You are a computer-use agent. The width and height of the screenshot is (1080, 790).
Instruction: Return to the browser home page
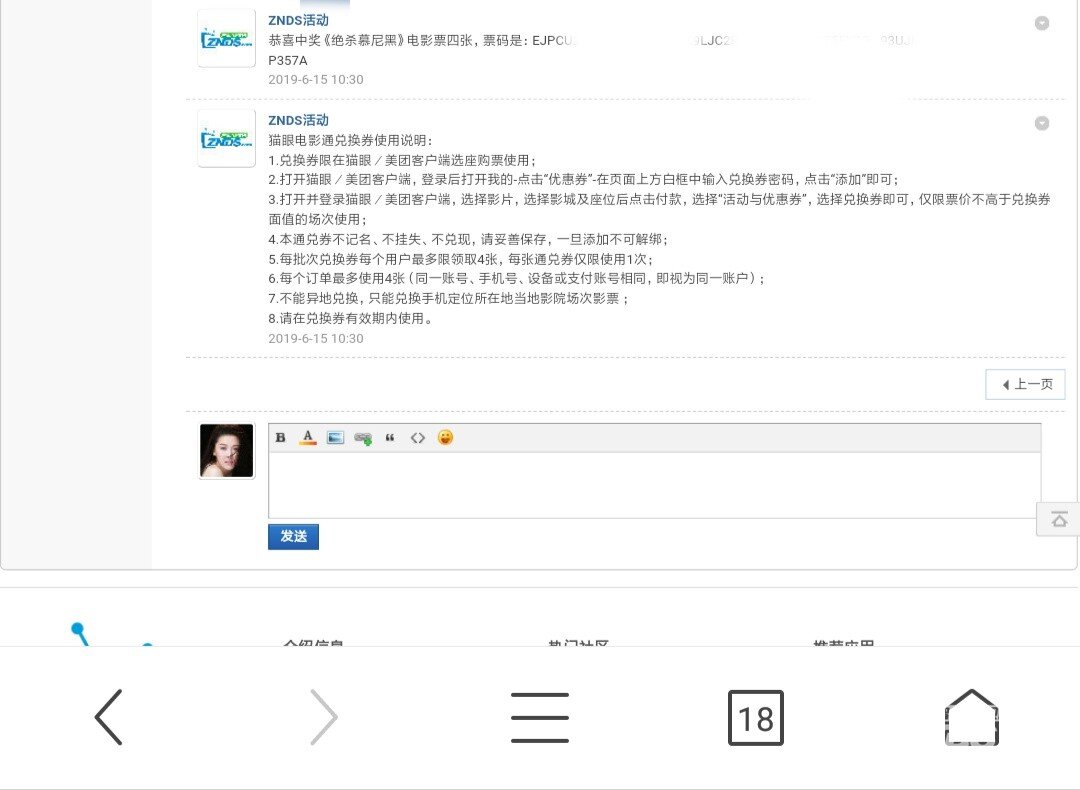(x=971, y=717)
